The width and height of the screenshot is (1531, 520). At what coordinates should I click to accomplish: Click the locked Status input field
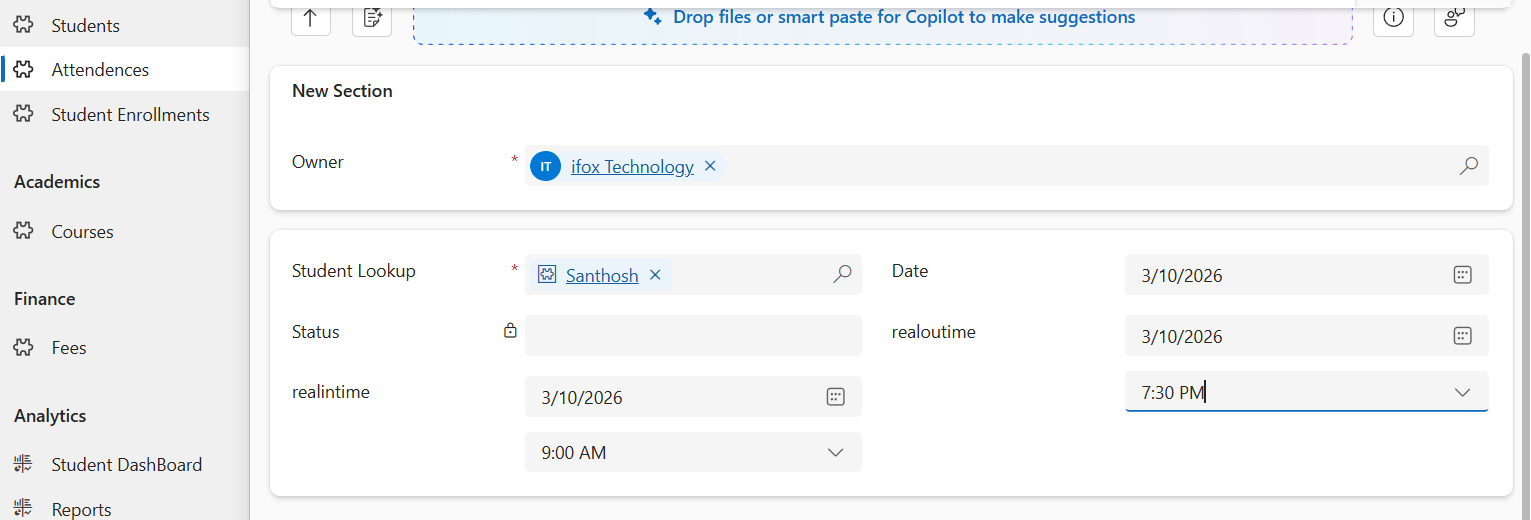(x=692, y=336)
